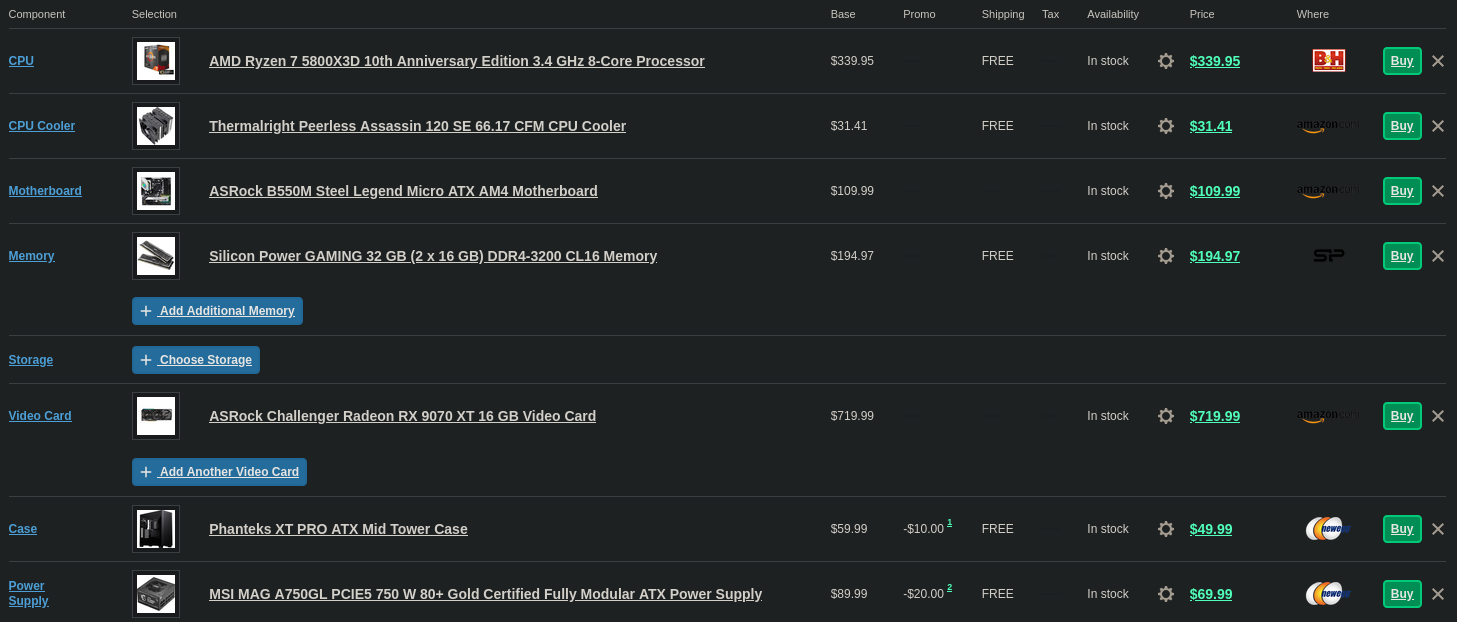Remove the Memory item using X icon
The height and width of the screenshot is (622, 1457).
(1438, 256)
